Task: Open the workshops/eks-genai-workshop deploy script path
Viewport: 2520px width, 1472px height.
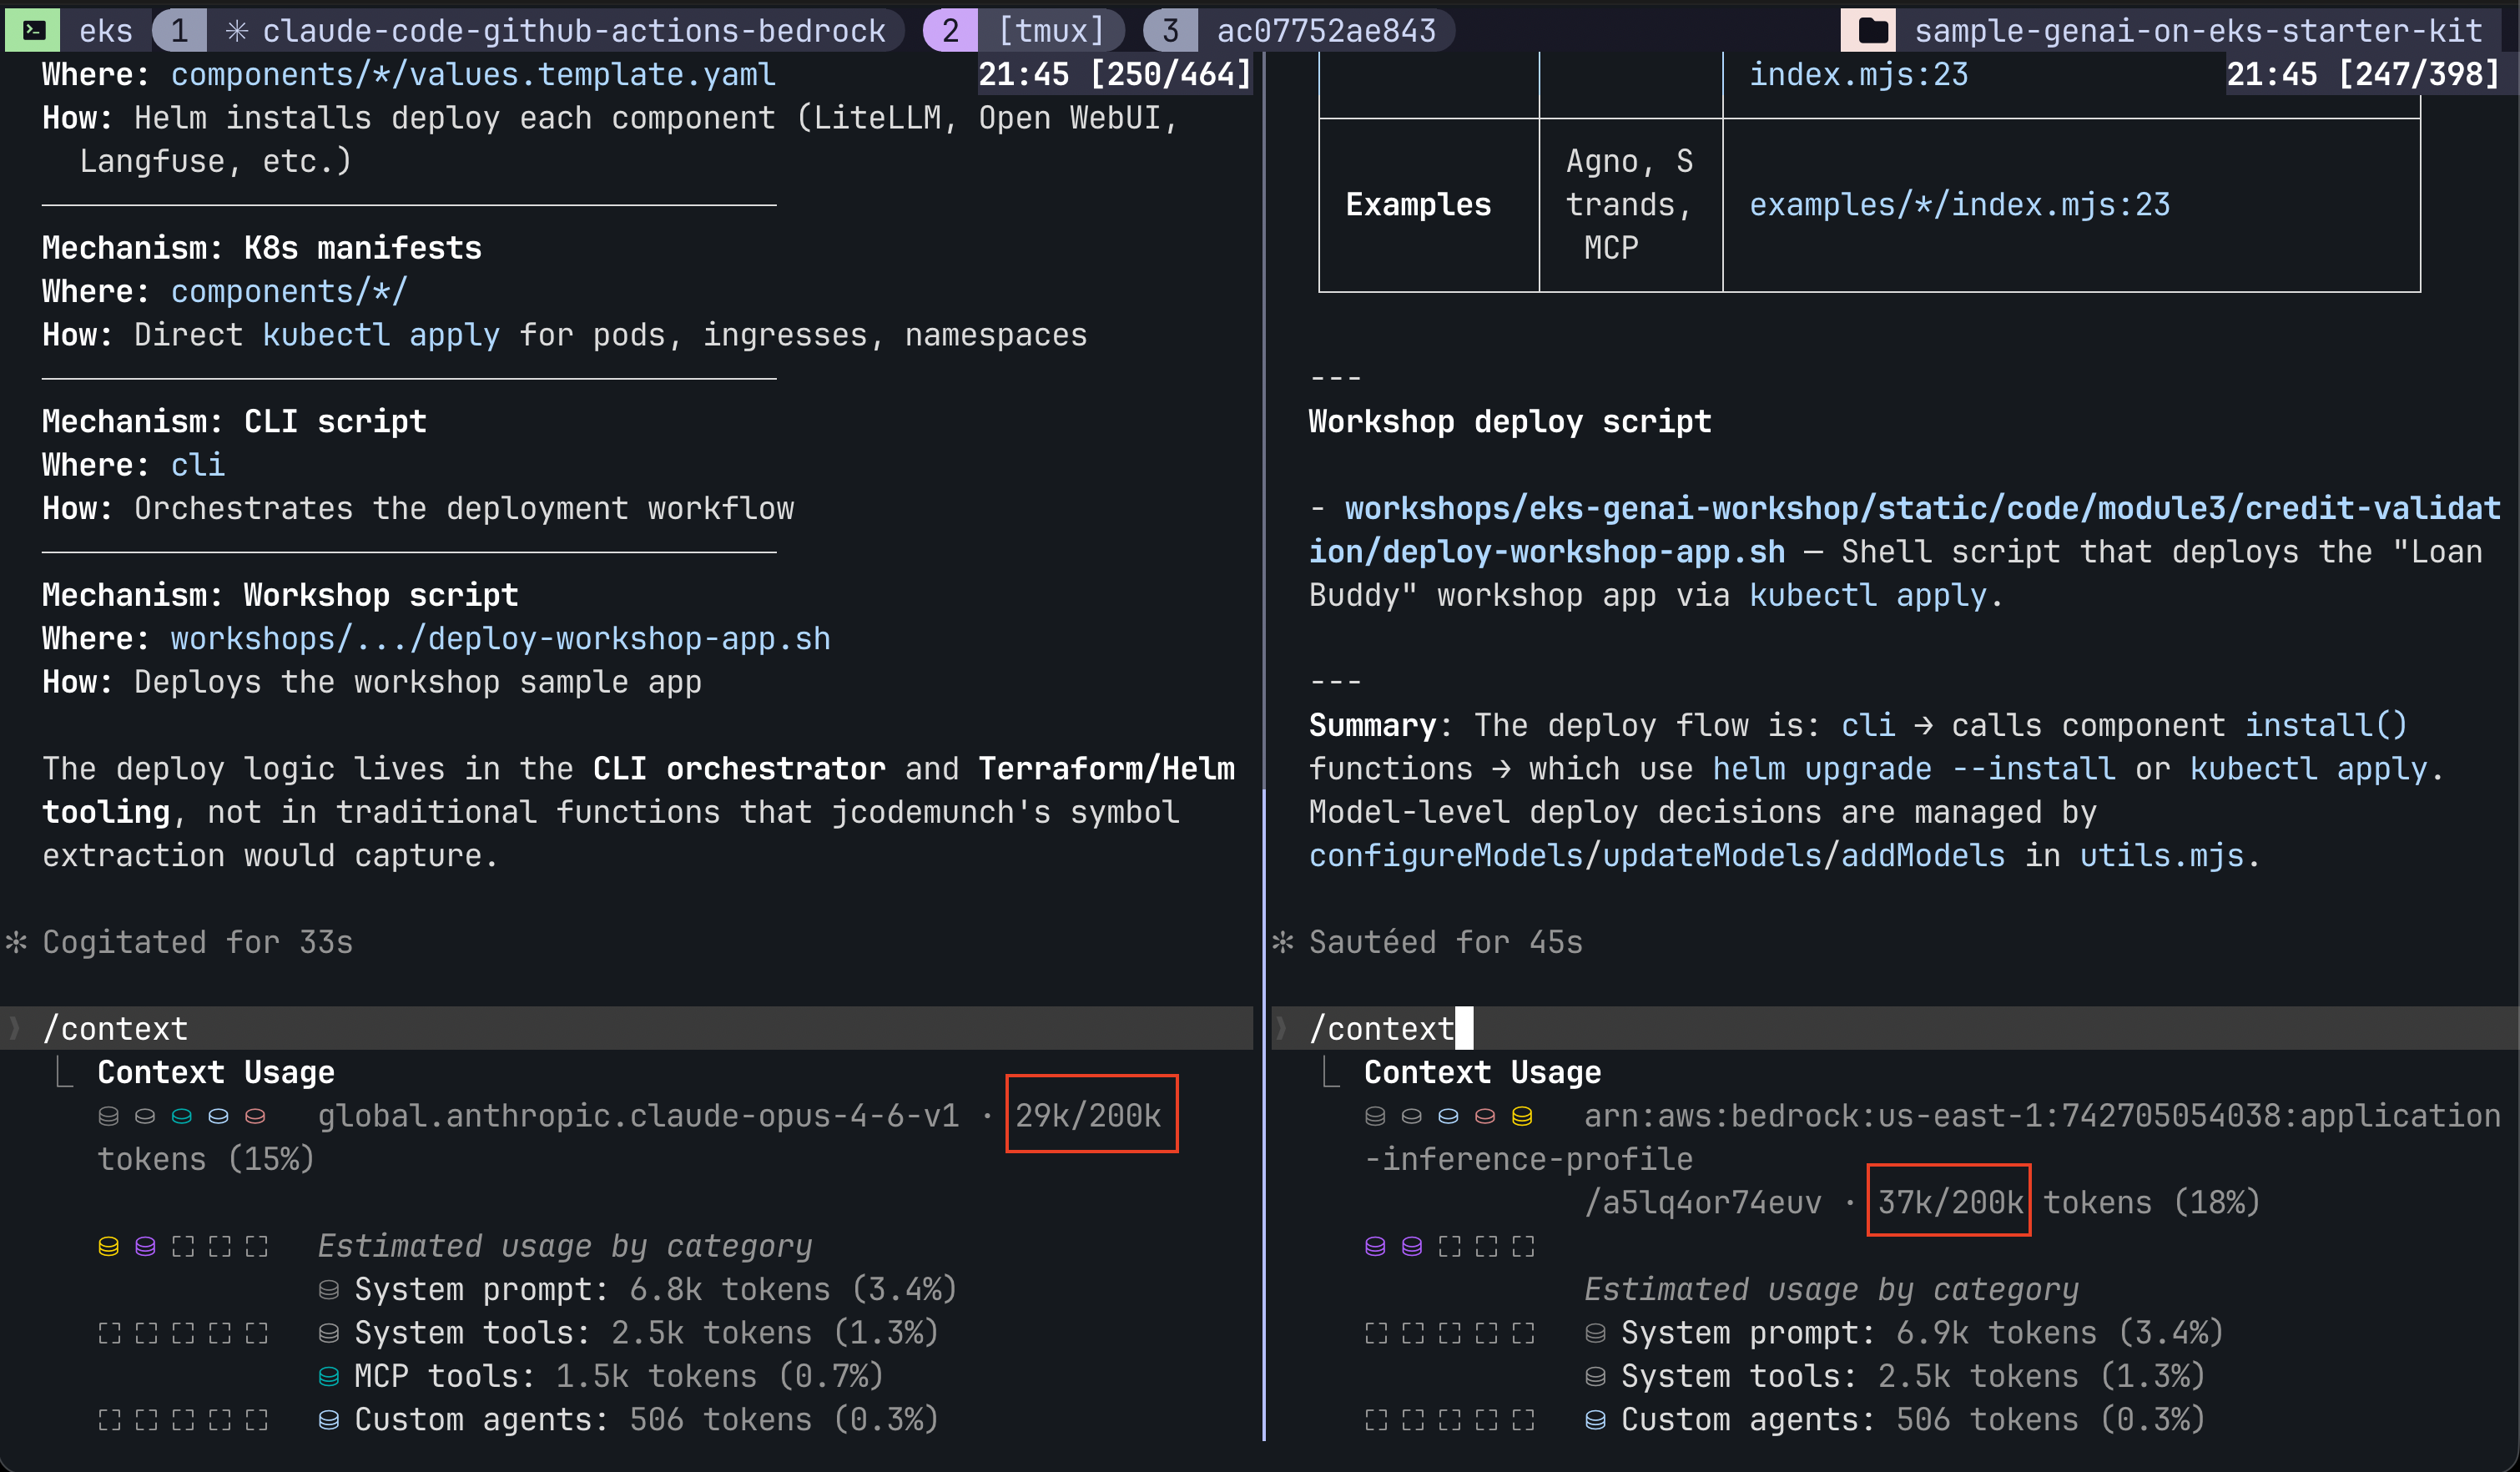Action: (x=1905, y=530)
